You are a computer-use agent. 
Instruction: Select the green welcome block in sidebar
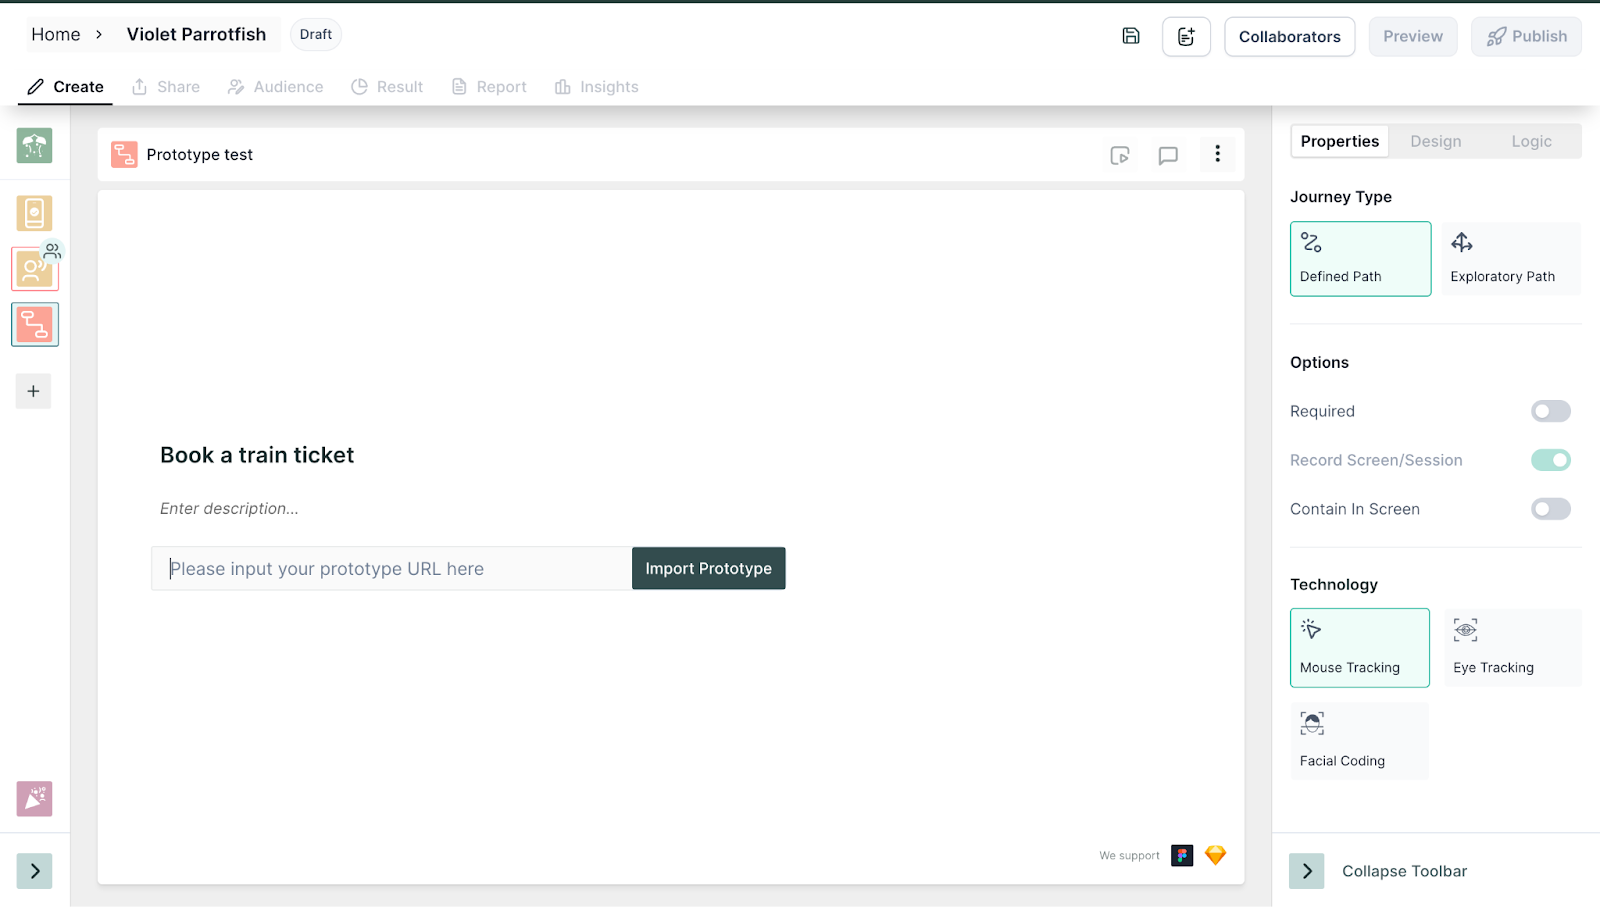(34, 146)
